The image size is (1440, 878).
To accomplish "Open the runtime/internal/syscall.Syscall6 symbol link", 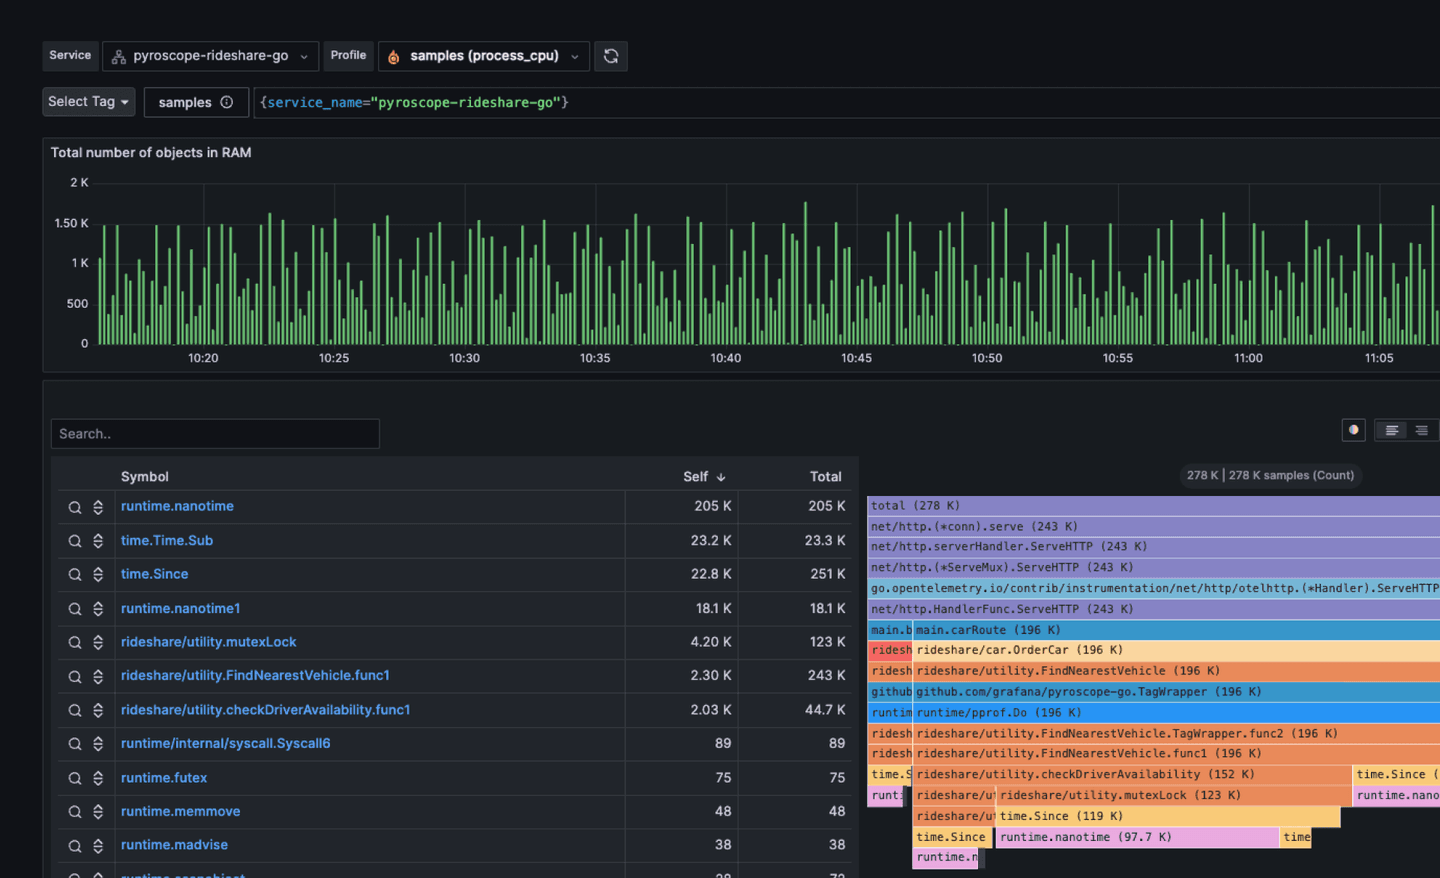I will pos(225,743).
